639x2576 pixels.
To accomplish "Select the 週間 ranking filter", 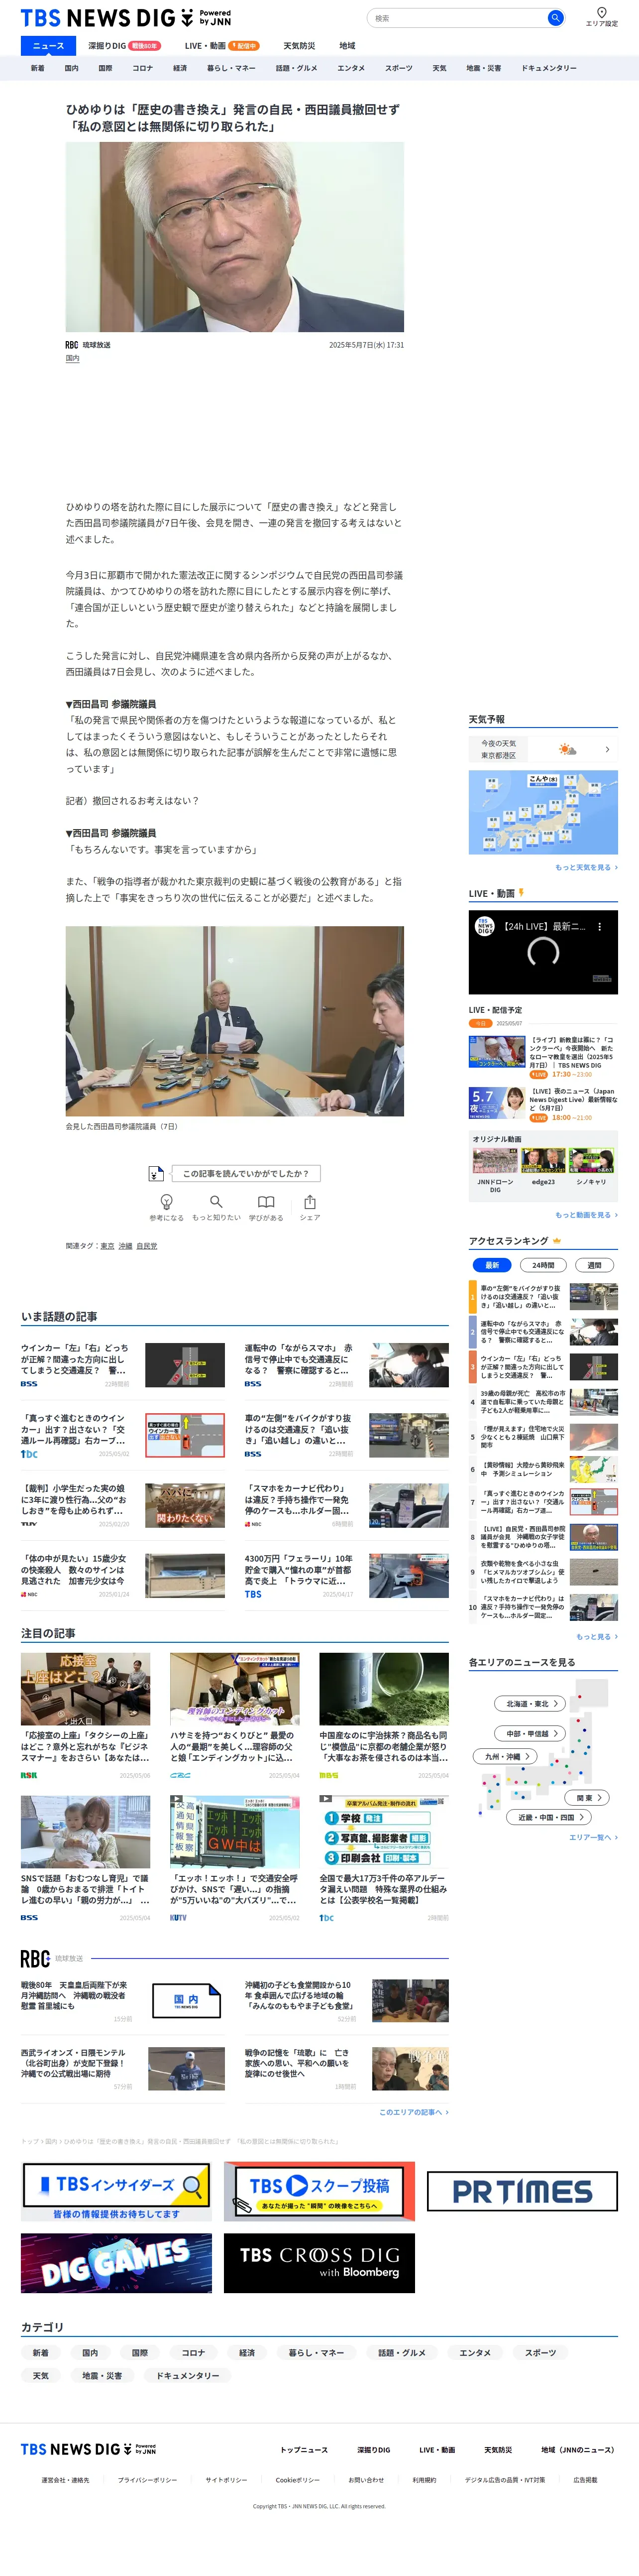I will pos(594,1265).
